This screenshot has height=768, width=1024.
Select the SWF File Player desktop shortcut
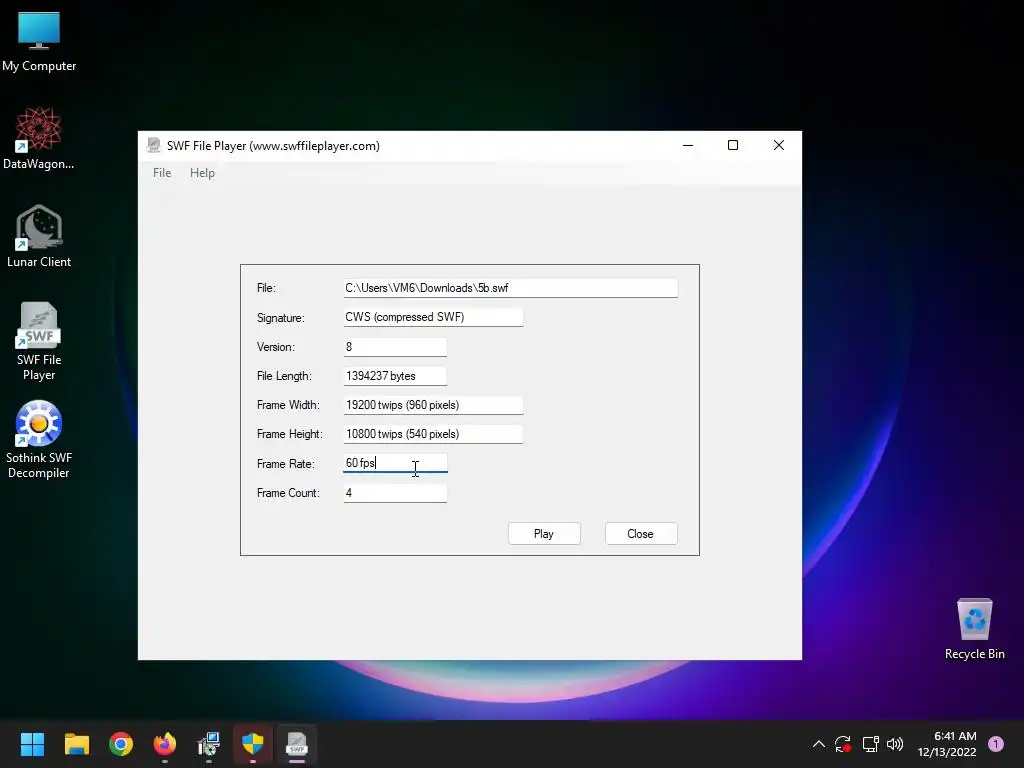tap(39, 342)
